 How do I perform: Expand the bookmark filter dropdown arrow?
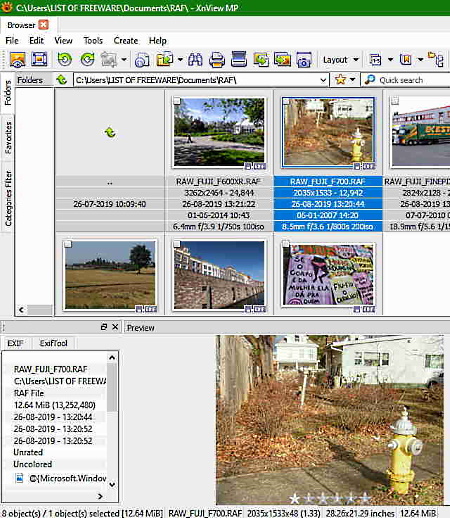[420, 60]
